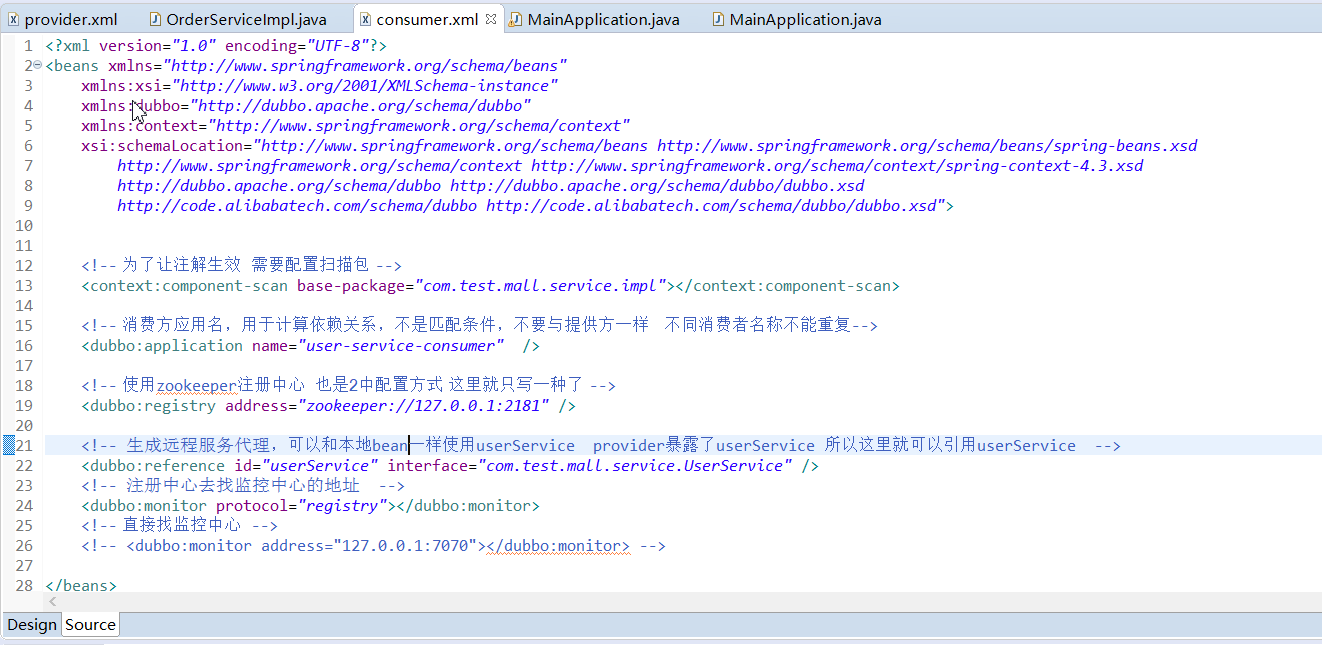
Task: Collapse the beans element fold on line 2
Action: pyautogui.click(x=38, y=66)
